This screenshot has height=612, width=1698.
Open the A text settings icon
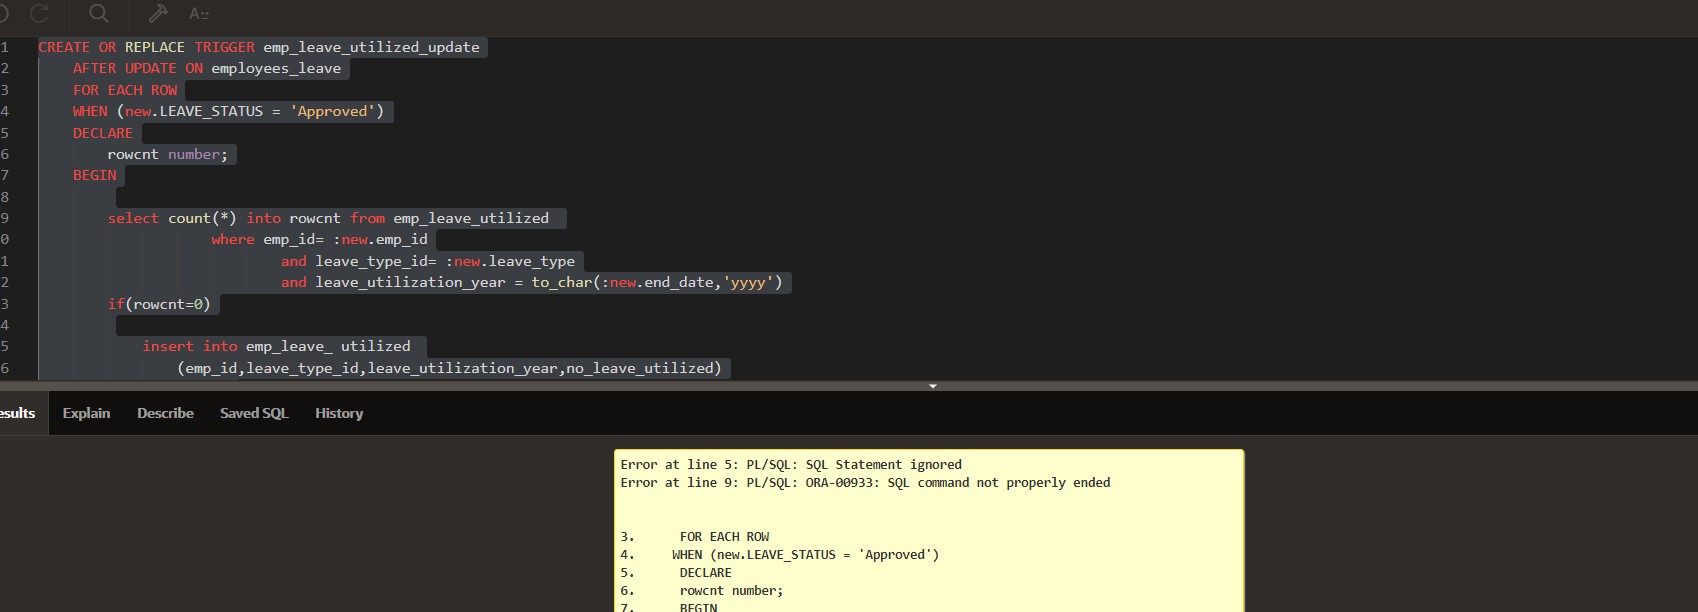[x=199, y=14]
